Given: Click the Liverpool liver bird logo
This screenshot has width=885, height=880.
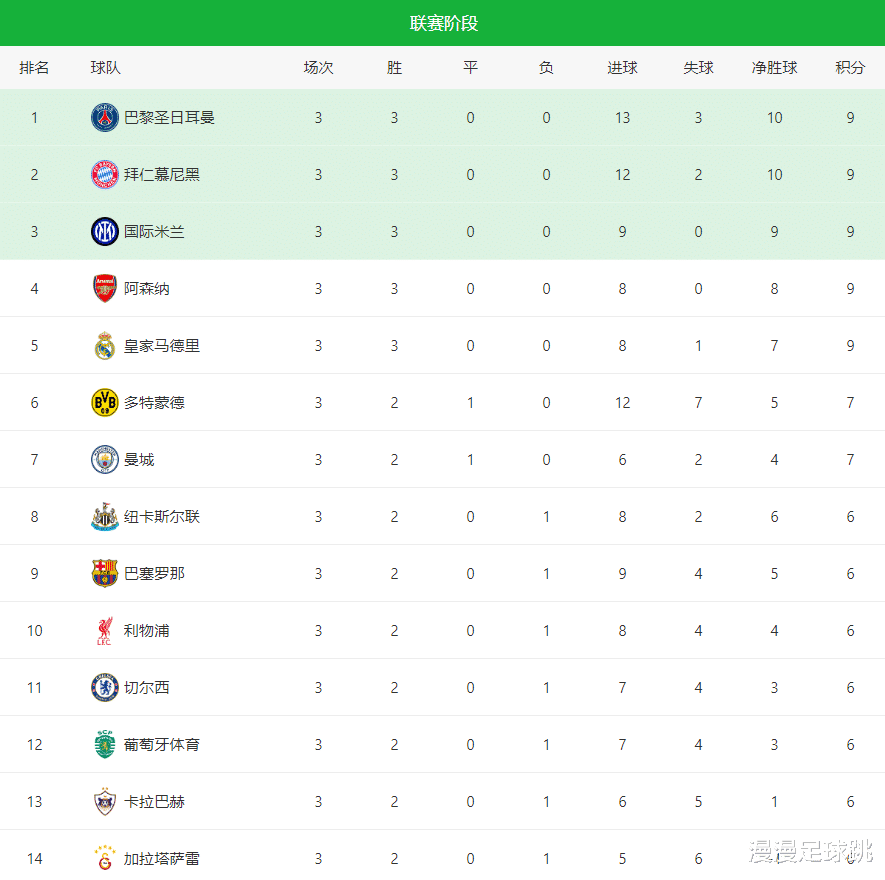Looking at the screenshot, I should point(105,631).
